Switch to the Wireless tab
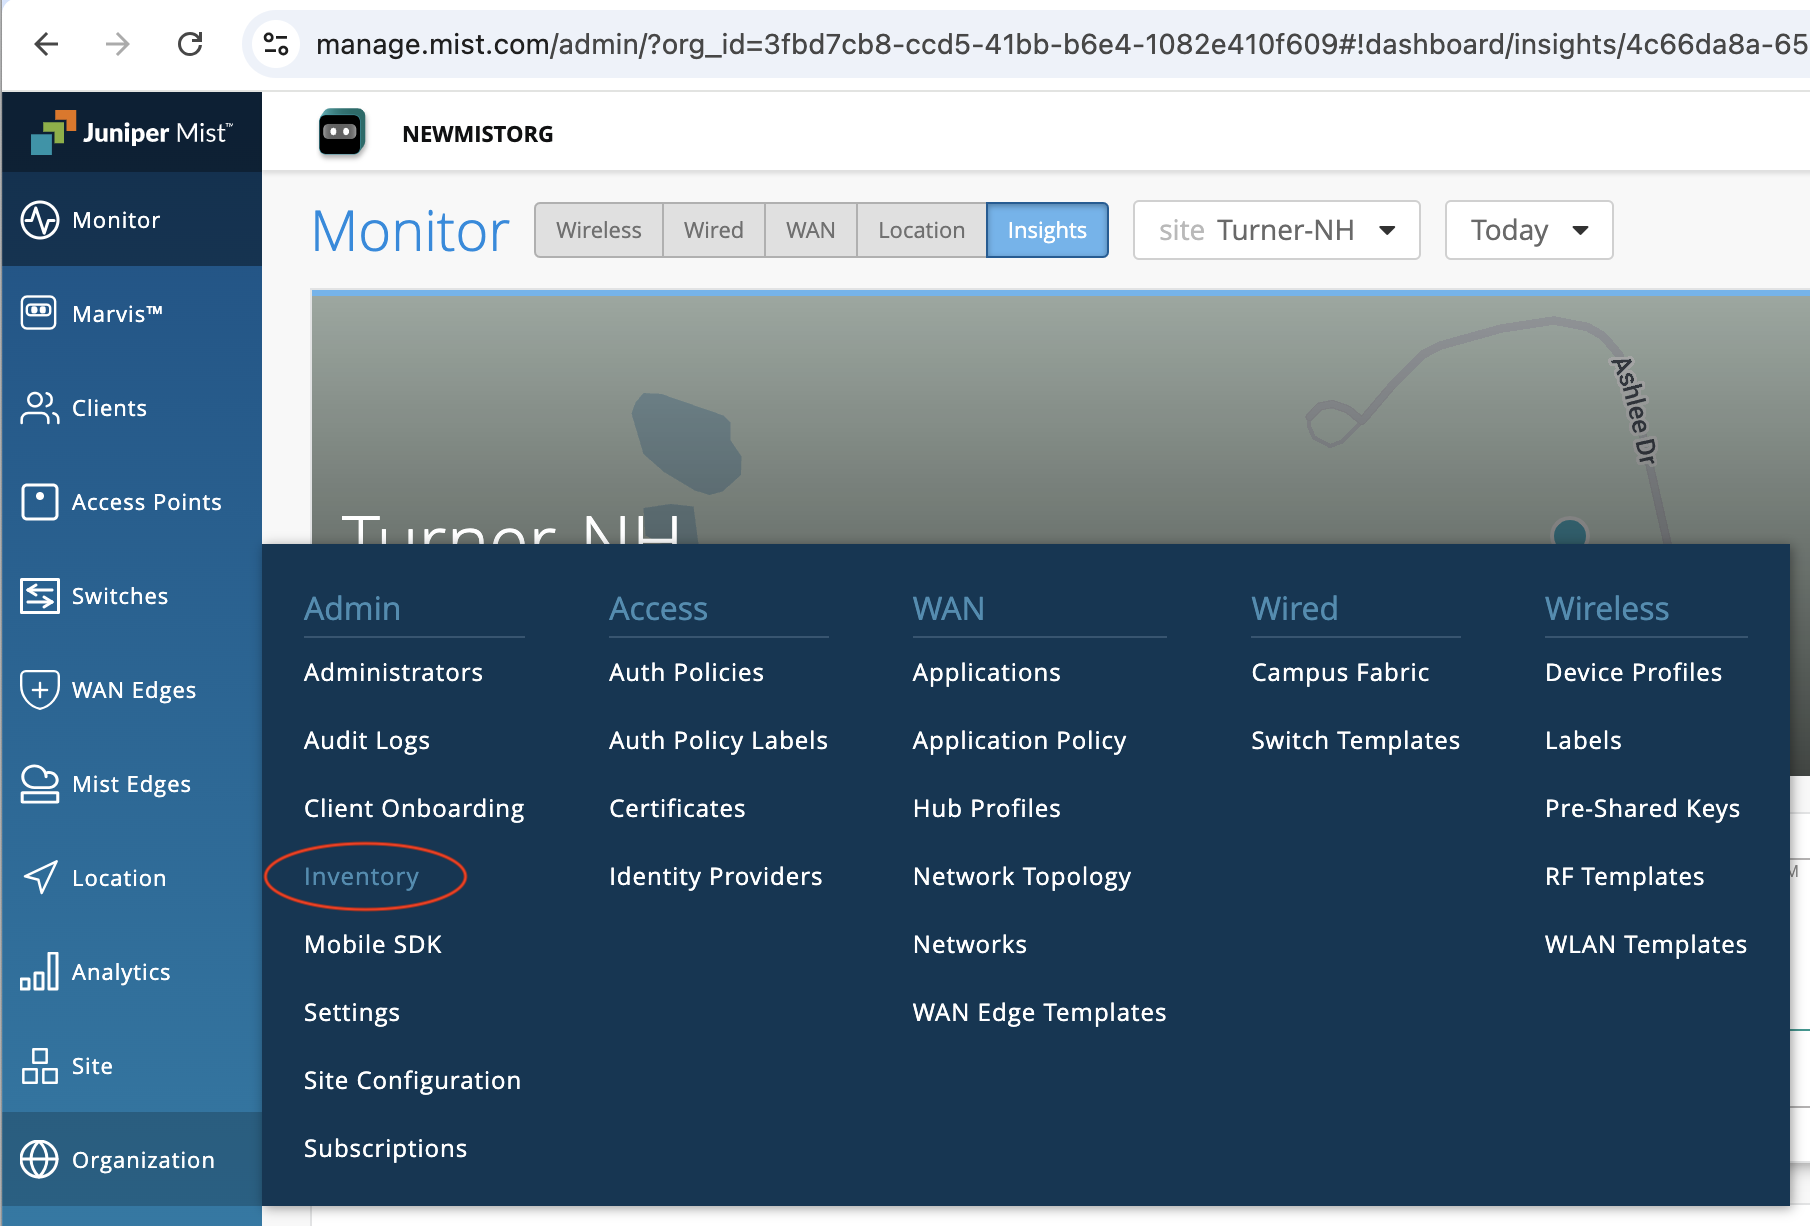The image size is (1810, 1226). tap(599, 230)
